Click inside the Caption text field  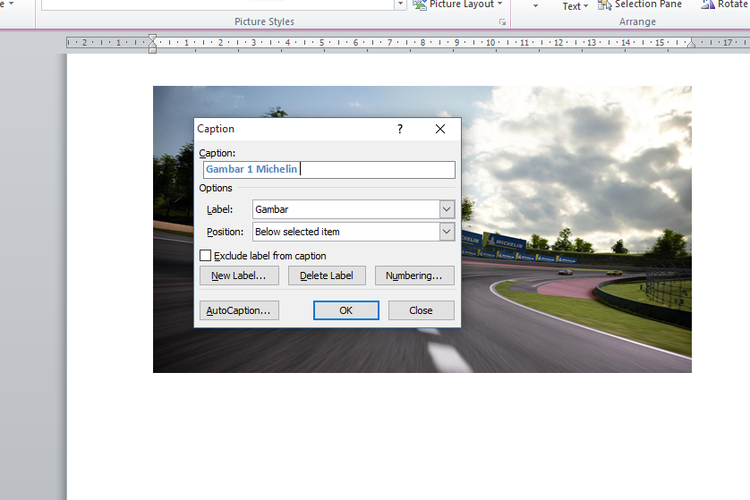[x=329, y=169]
